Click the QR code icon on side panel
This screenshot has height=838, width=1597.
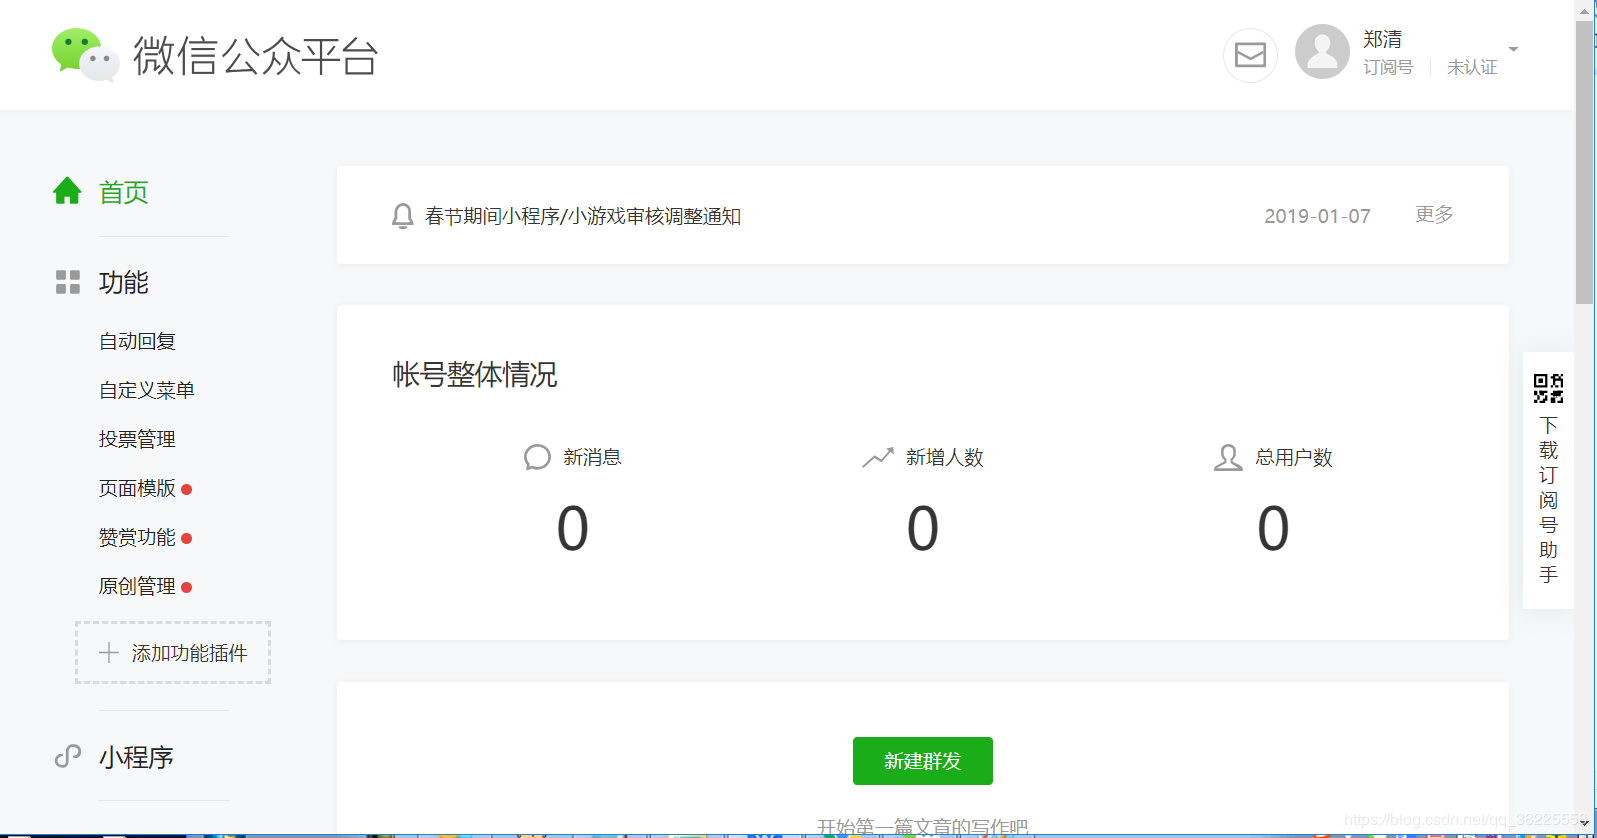click(1548, 388)
